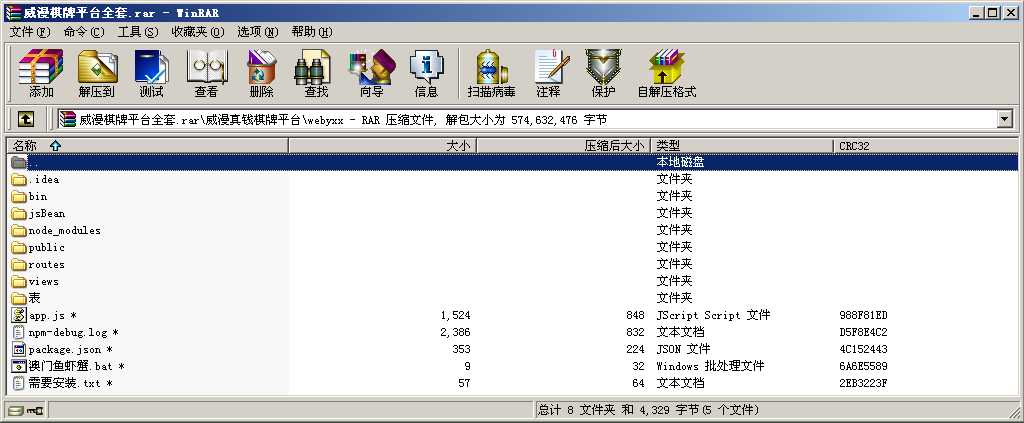
Task: Click the JScript Script 文件 type cell
Action: coord(713,315)
